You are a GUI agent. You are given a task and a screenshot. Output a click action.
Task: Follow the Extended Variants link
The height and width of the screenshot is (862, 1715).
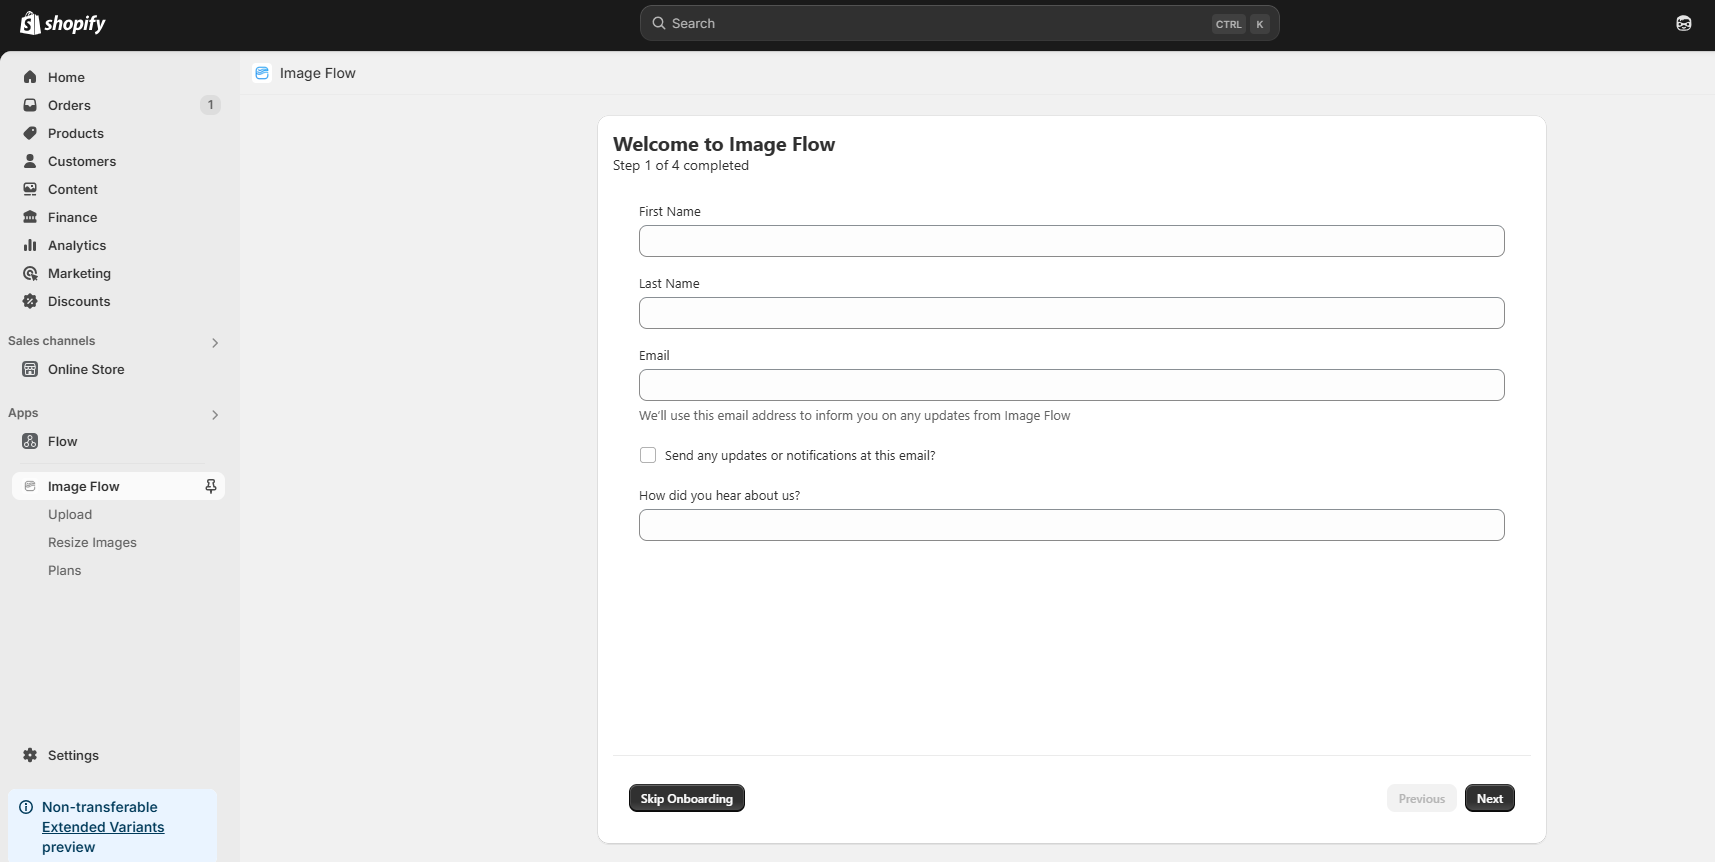point(103,827)
